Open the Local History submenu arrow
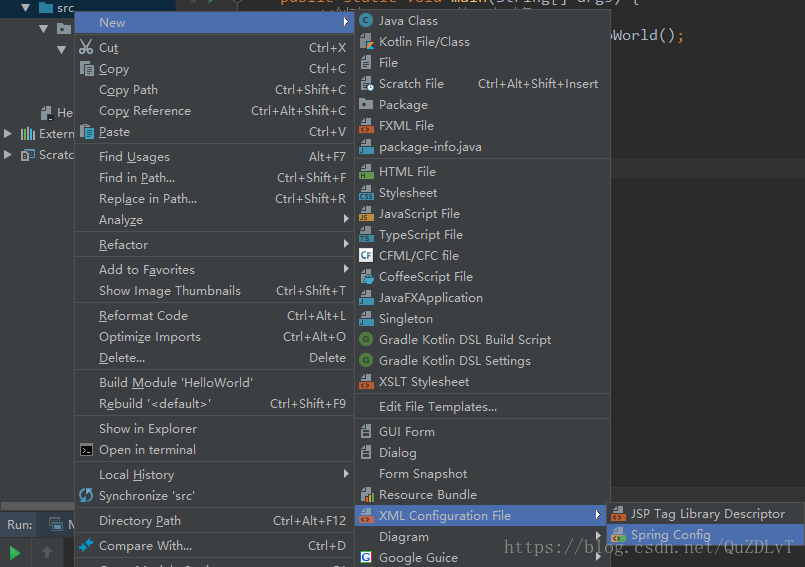The height and width of the screenshot is (567, 805). [x=346, y=474]
